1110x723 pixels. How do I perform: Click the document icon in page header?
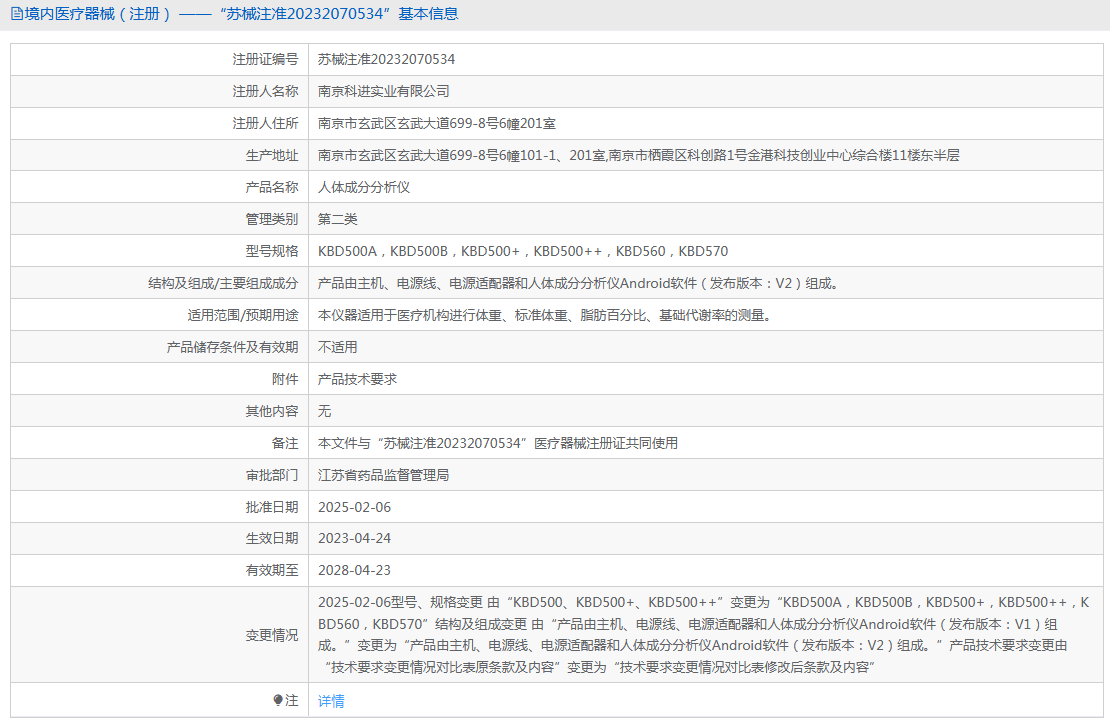coord(16,14)
